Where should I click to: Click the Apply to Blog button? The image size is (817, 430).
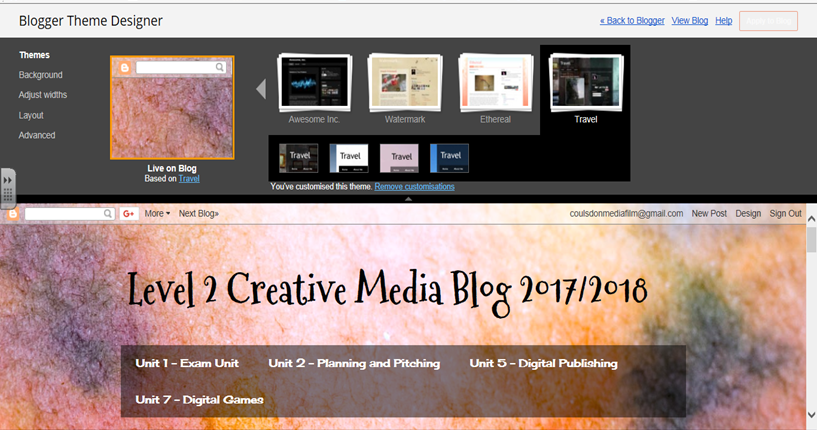[769, 21]
